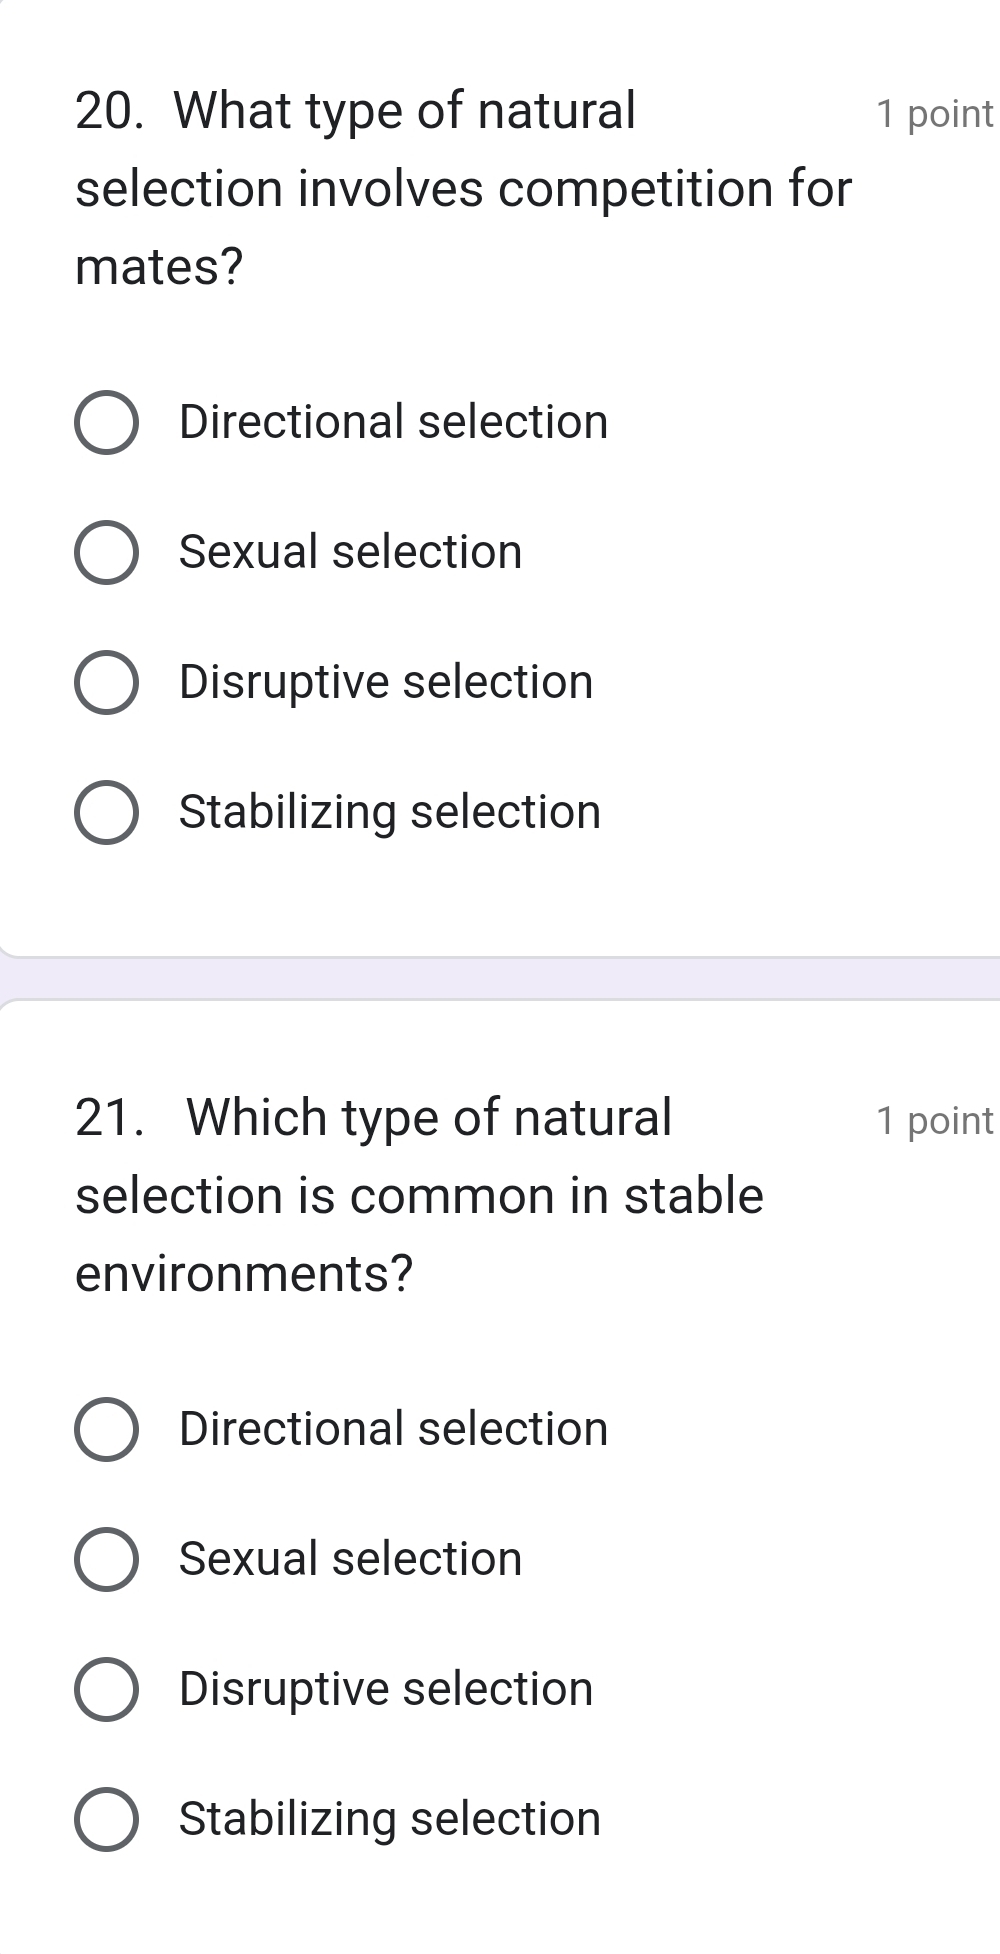This screenshot has height=1954, width=1000.
Task: Pick Disruptive selection radio under question 20
Action: pyautogui.click(x=106, y=682)
